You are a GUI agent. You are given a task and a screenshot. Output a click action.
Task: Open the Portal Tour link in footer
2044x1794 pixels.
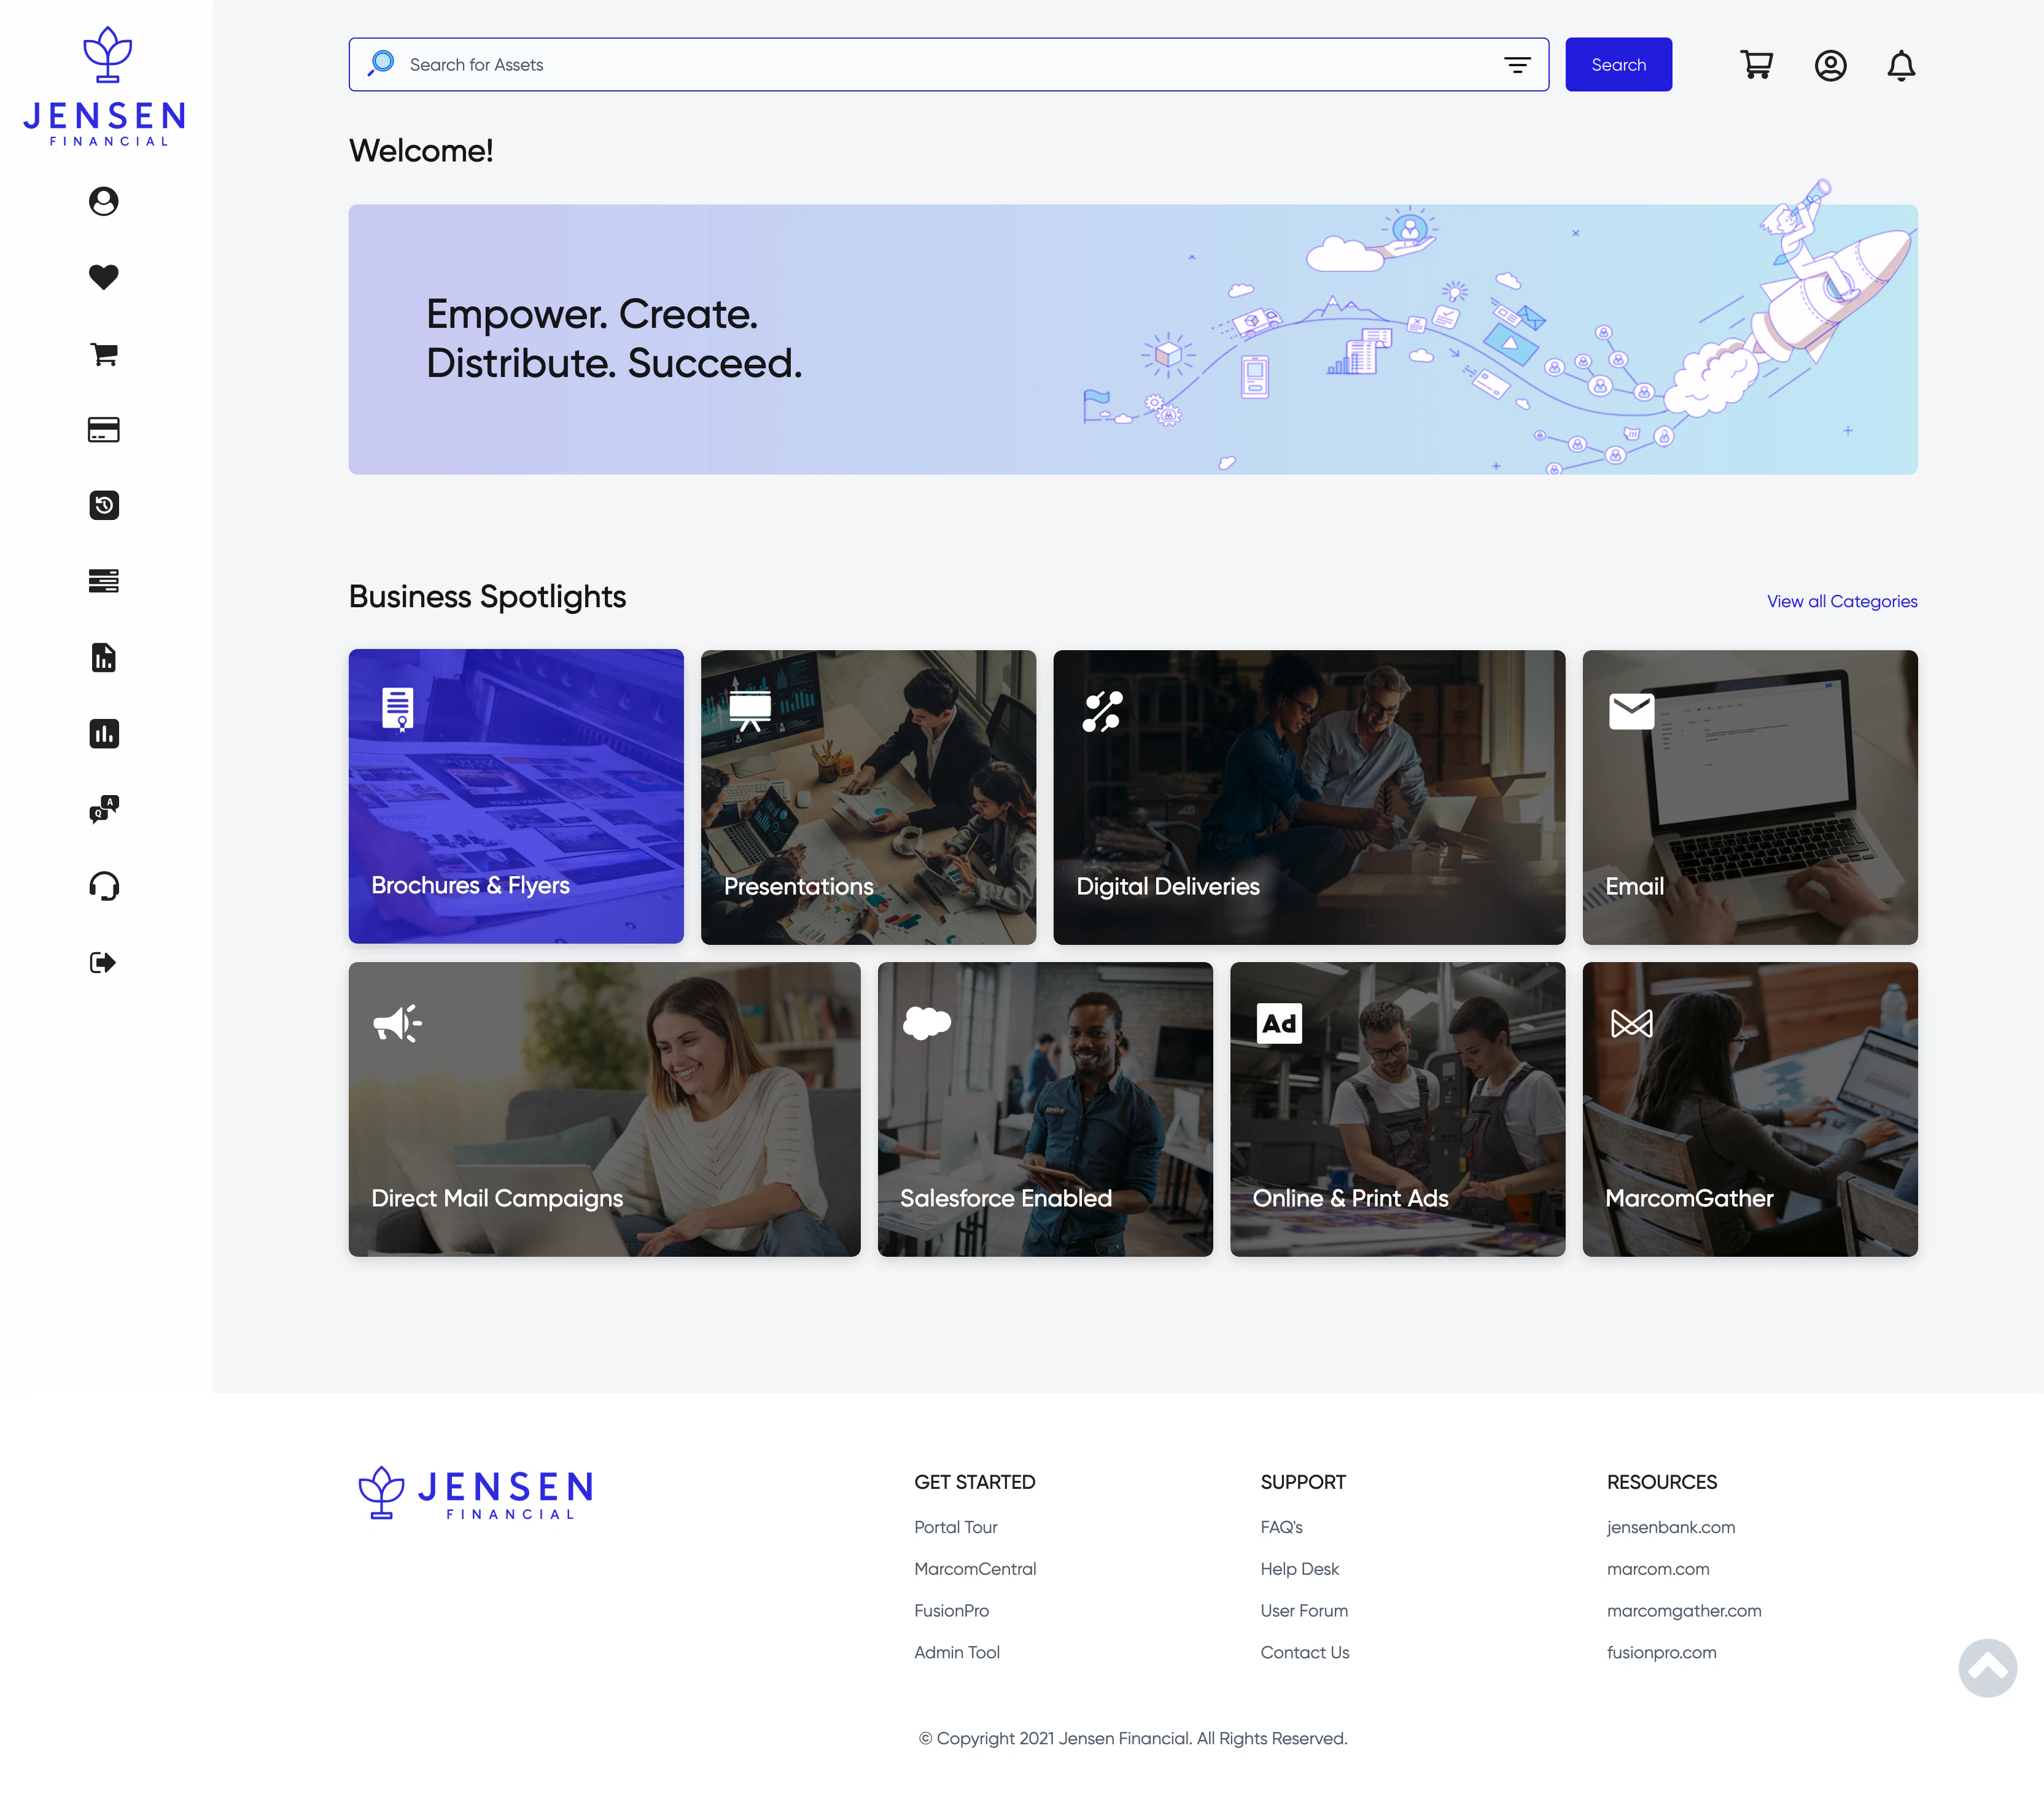[955, 1527]
